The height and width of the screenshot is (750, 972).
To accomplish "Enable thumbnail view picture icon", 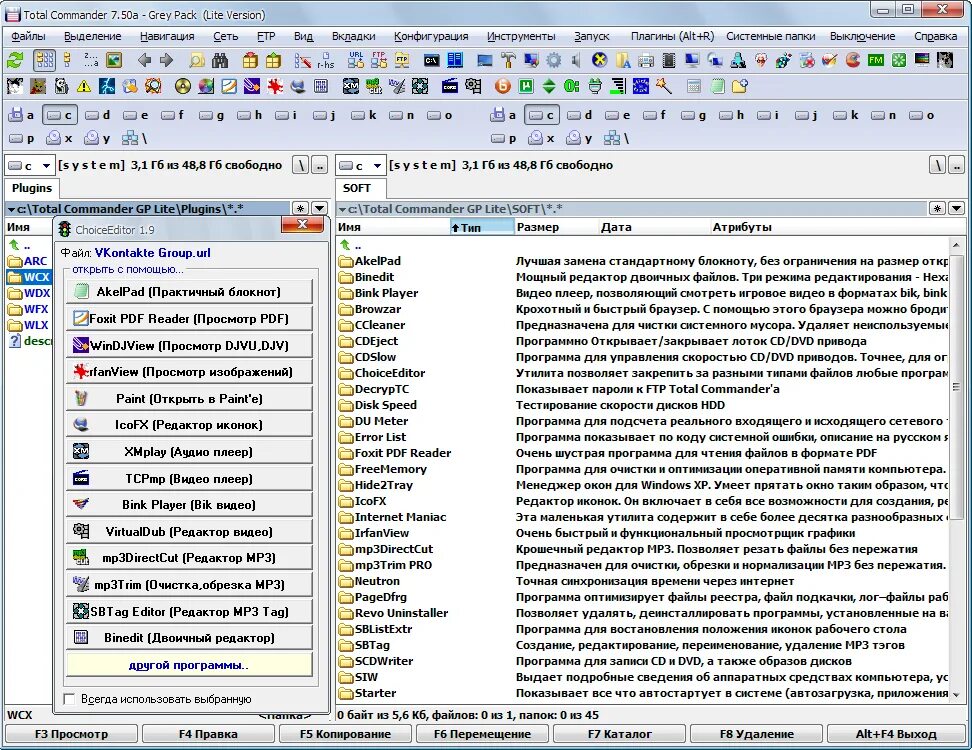I will pos(114,60).
